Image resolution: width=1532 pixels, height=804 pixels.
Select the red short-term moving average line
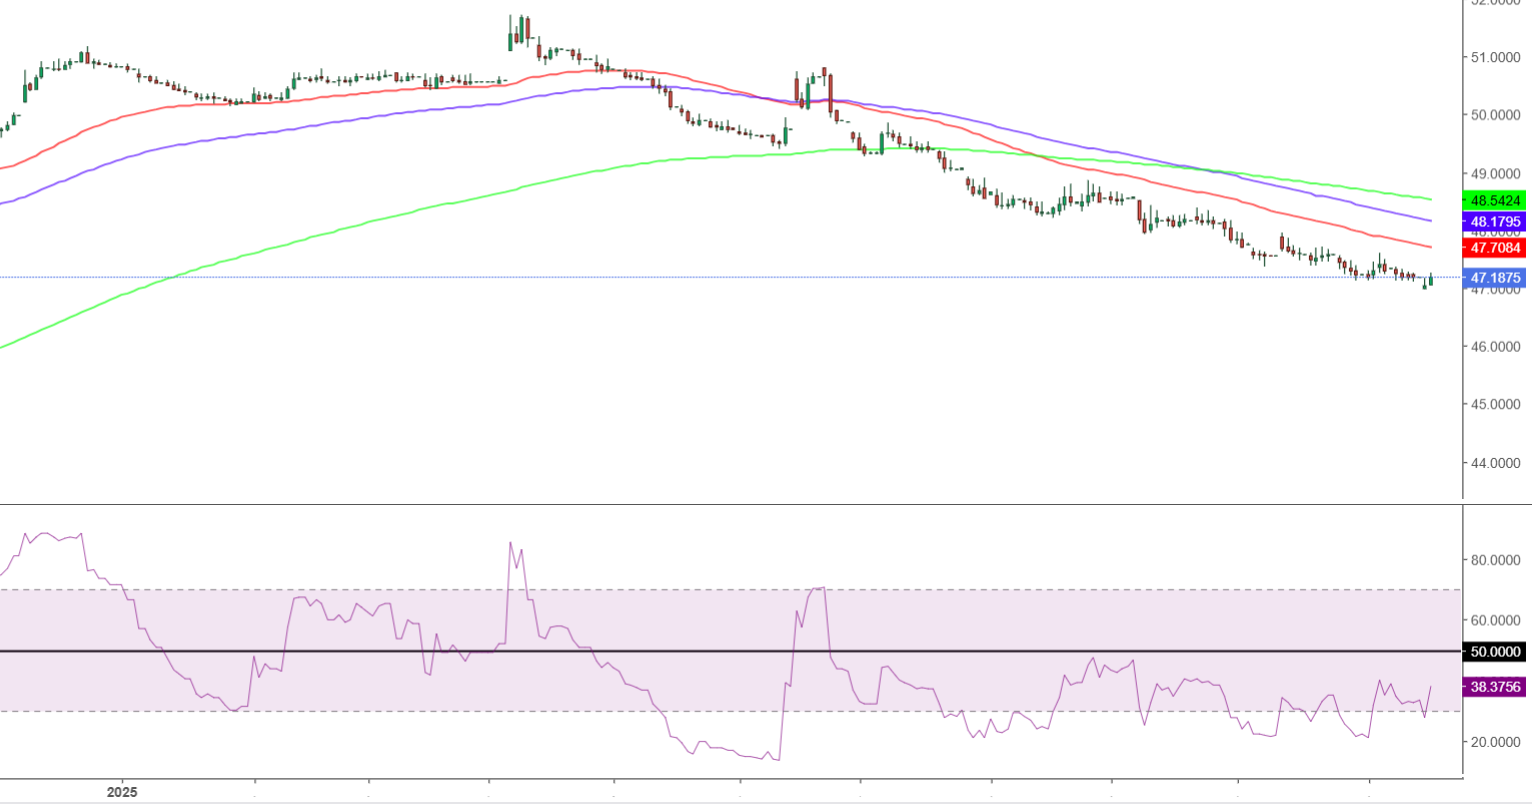(300, 98)
